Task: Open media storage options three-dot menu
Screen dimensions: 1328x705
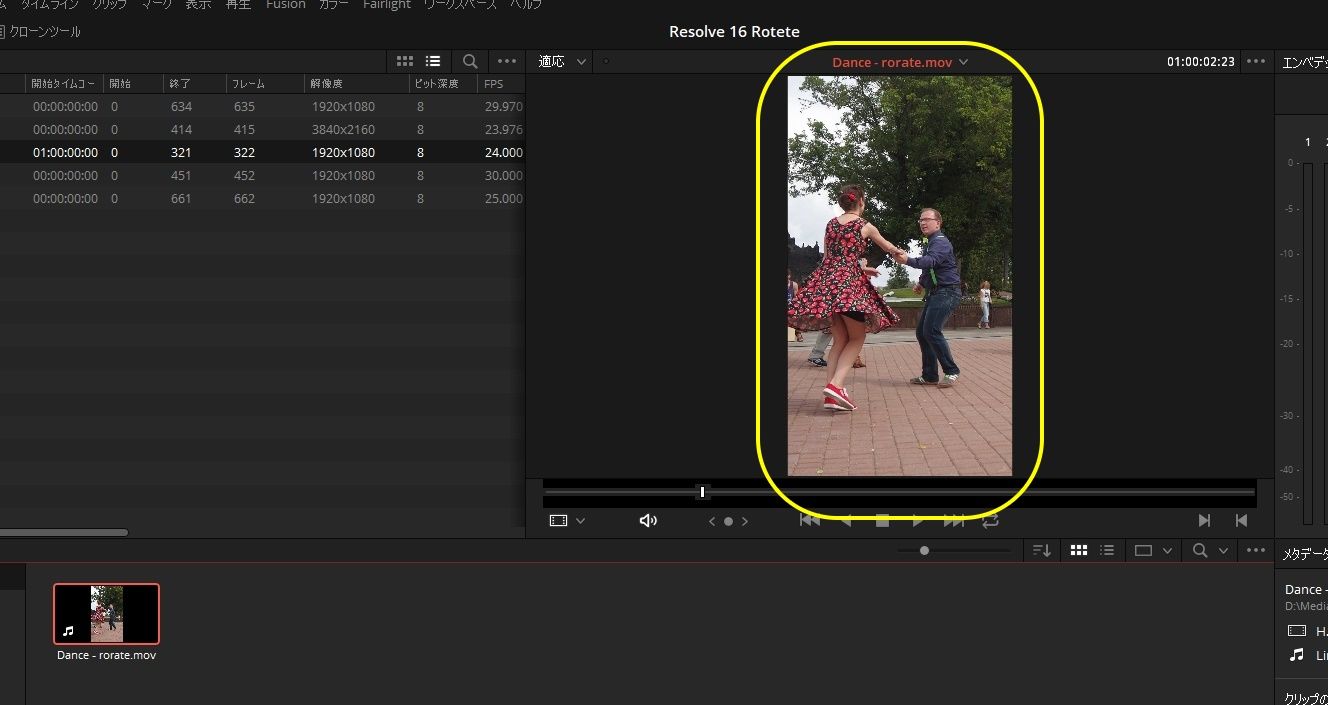Action: (x=507, y=61)
